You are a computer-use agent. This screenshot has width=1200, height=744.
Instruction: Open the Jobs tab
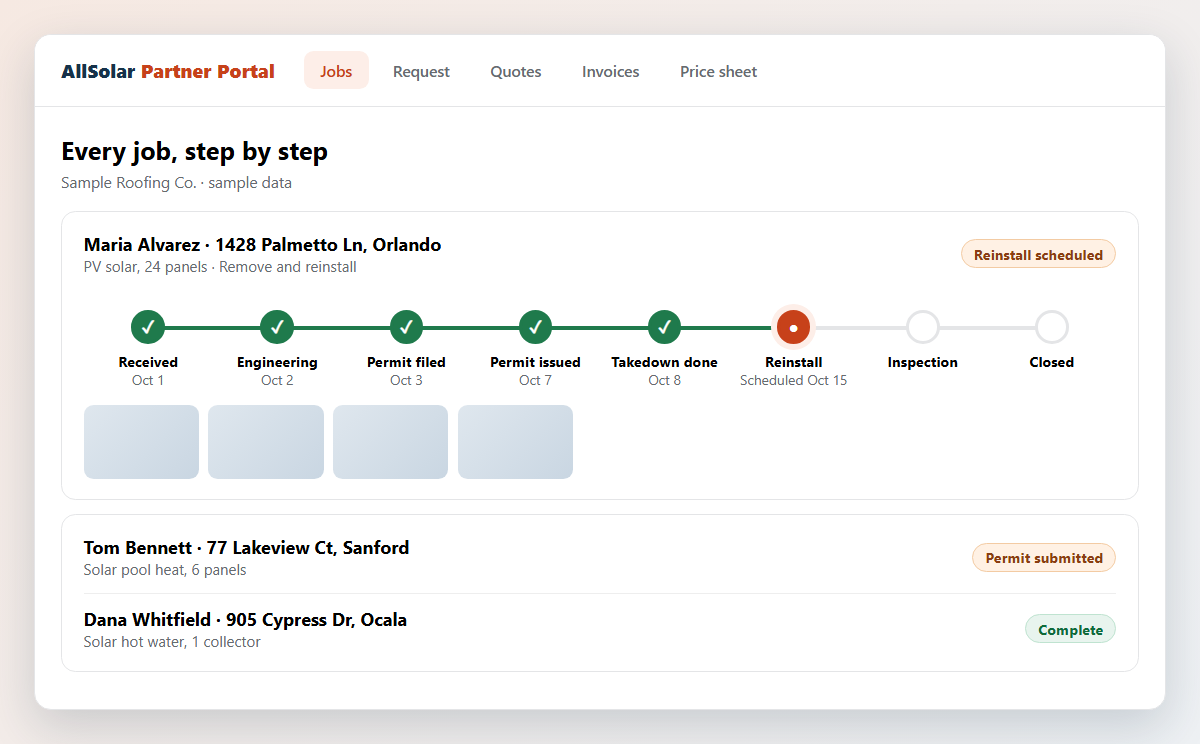pyautogui.click(x=336, y=71)
